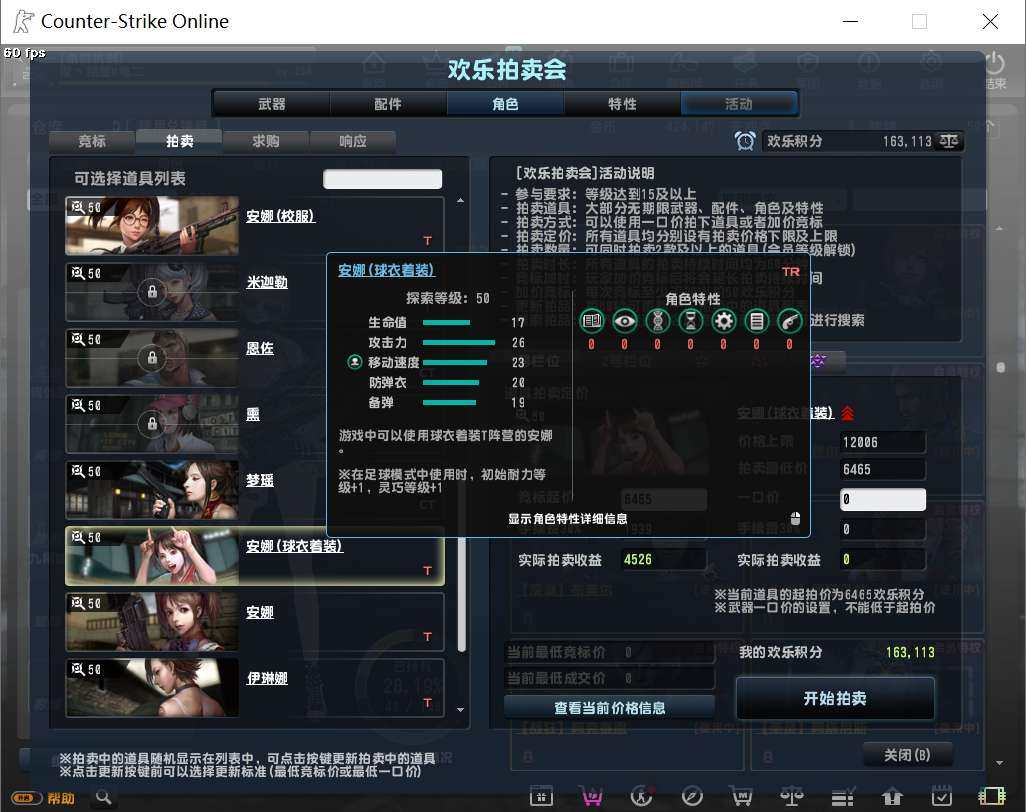This screenshot has width=1026, height=812.
Task: Click the white 一口价 price input field
Action: [882, 499]
